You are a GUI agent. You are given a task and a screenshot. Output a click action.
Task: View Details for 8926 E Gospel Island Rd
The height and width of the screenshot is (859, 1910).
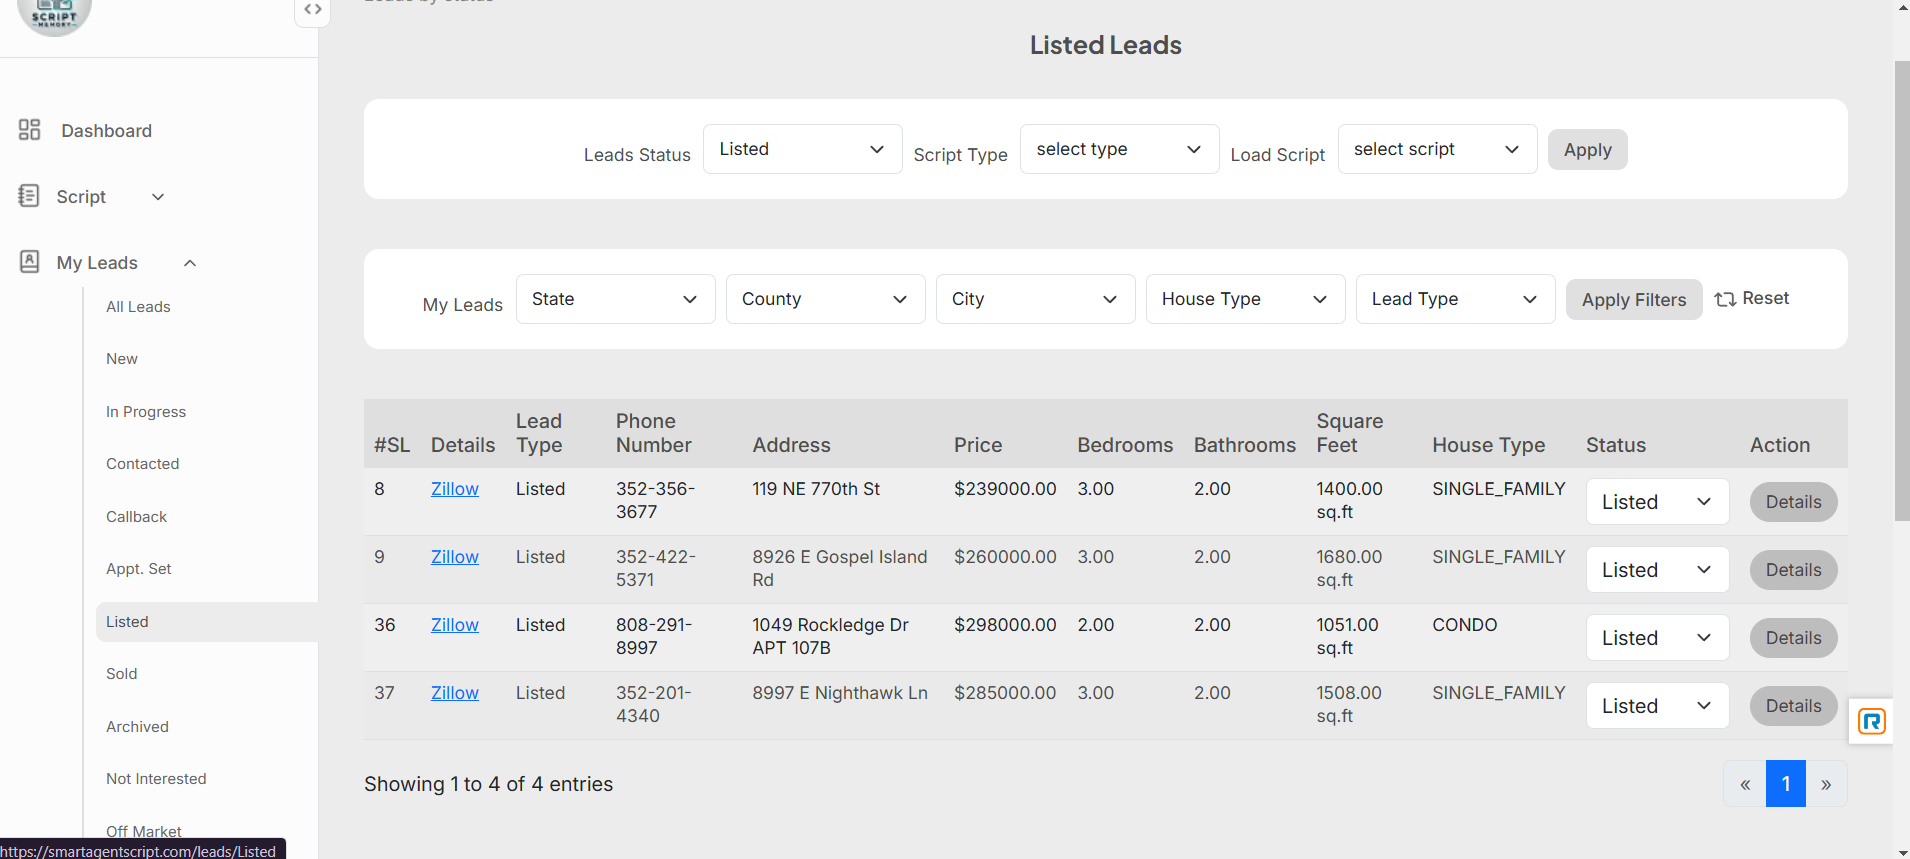(1793, 570)
